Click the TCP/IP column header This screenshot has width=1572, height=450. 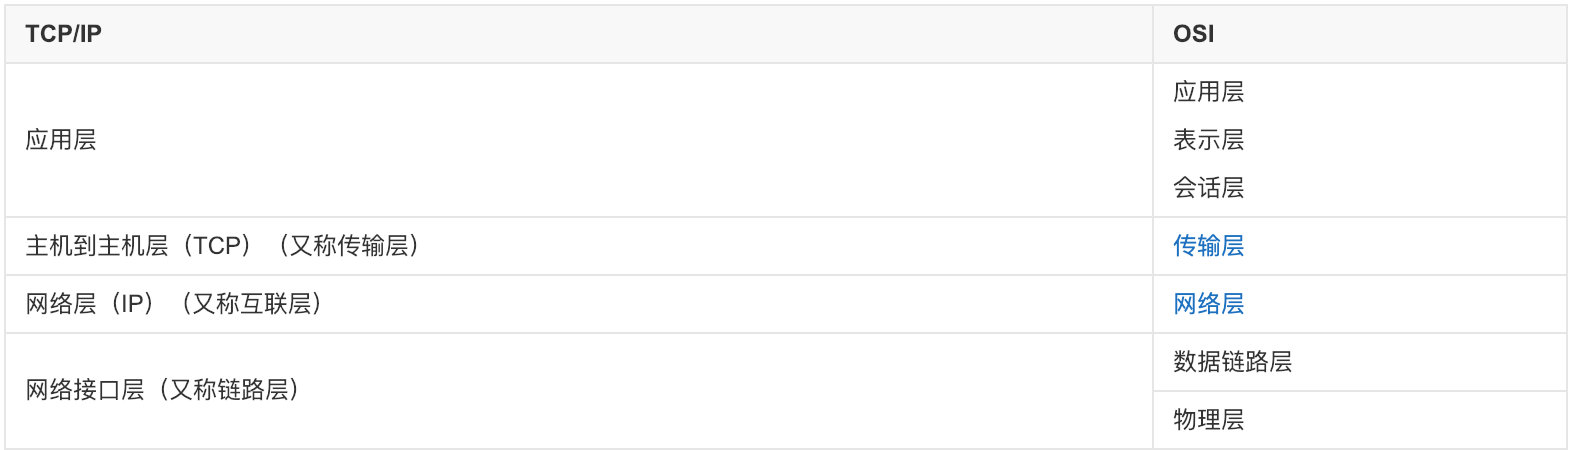(64, 34)
